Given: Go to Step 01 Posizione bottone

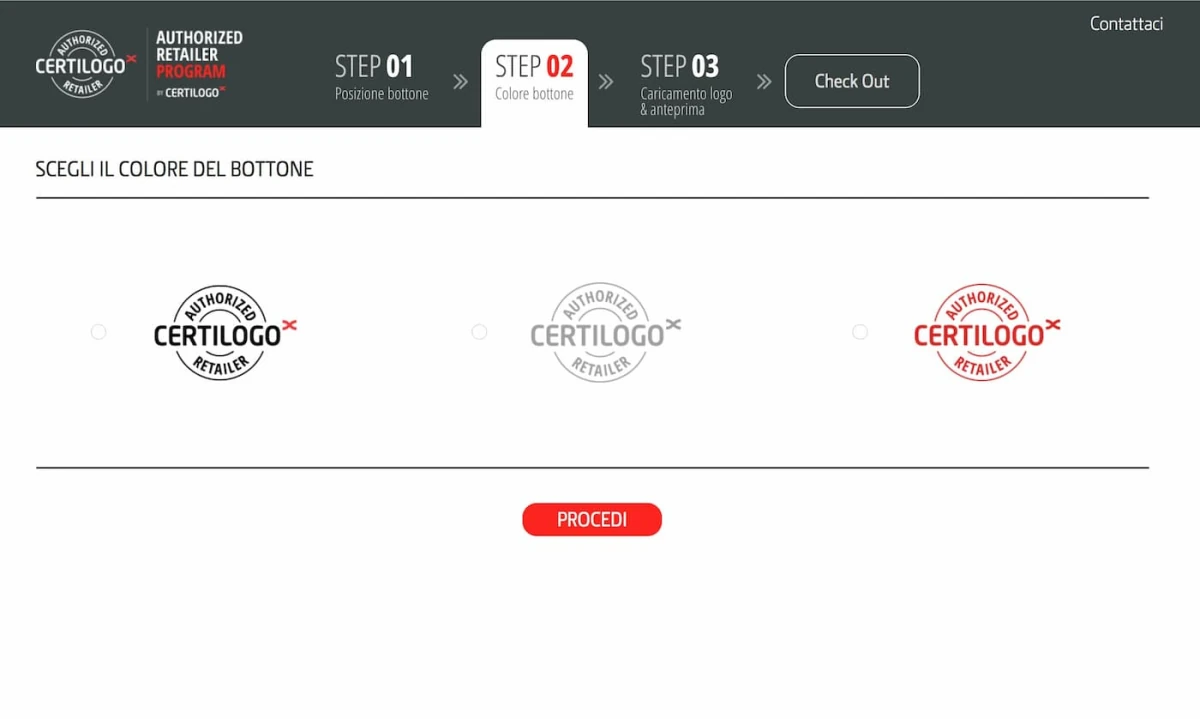Looking at the screenshot, I should coord(381,77).
